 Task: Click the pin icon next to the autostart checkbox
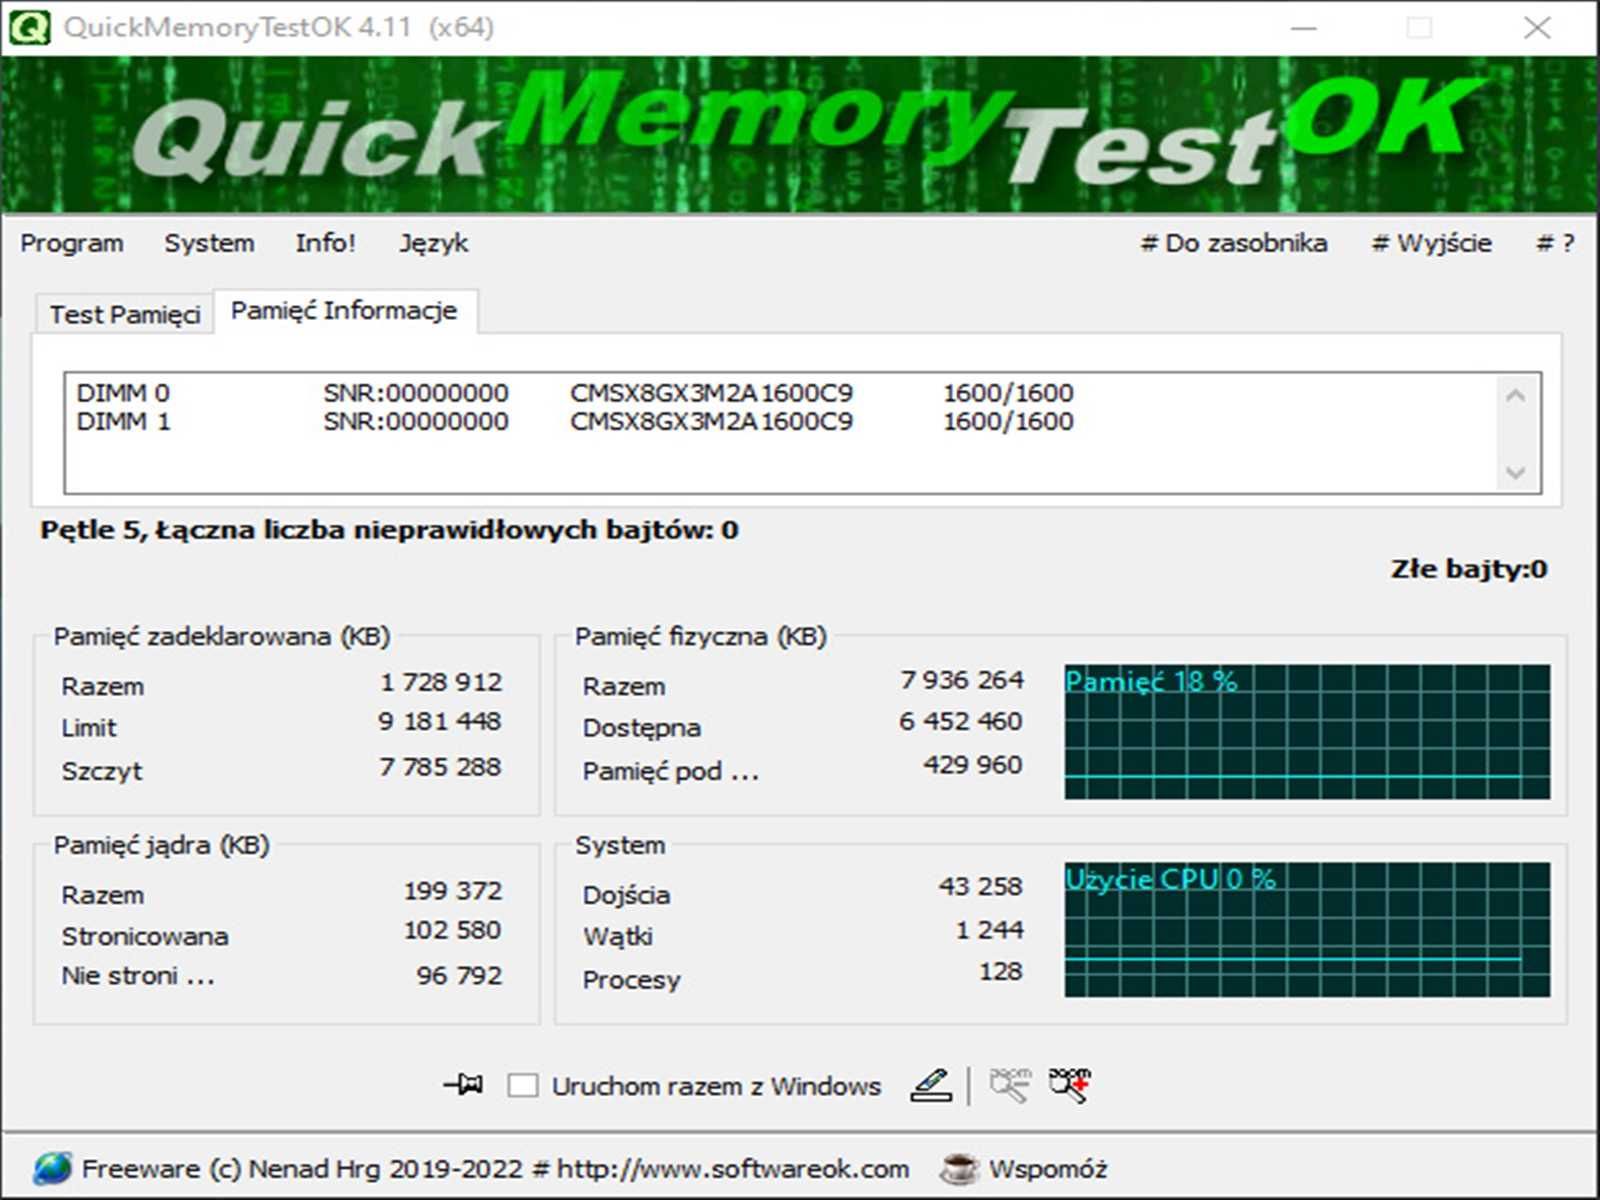463,1084
